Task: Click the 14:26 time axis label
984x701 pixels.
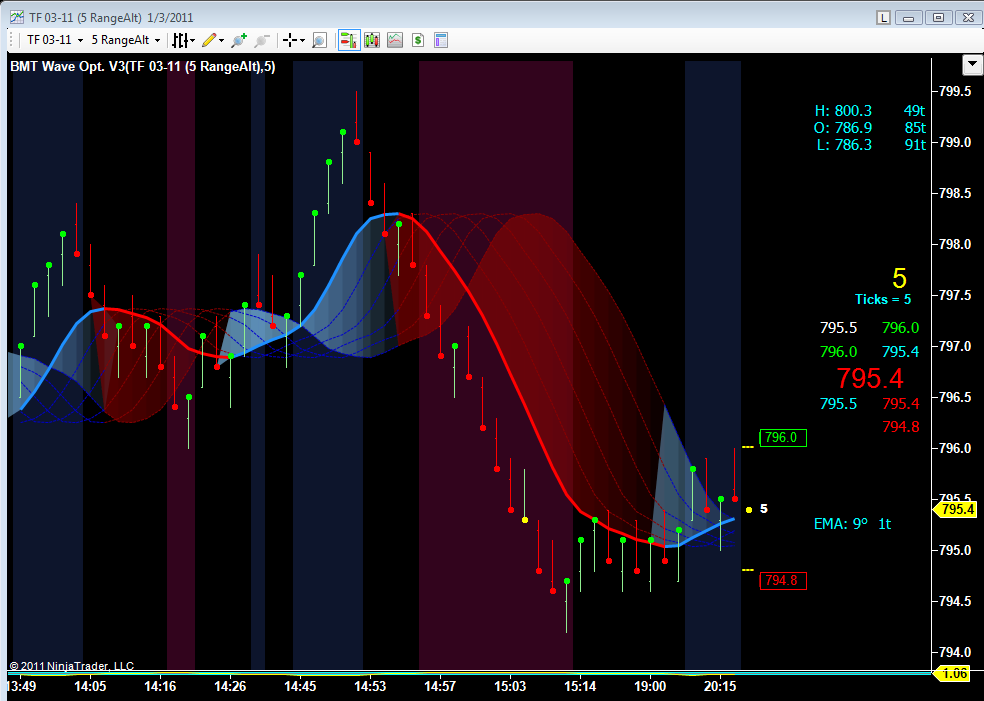Action: pyautogui.click(x=231, y=688)
